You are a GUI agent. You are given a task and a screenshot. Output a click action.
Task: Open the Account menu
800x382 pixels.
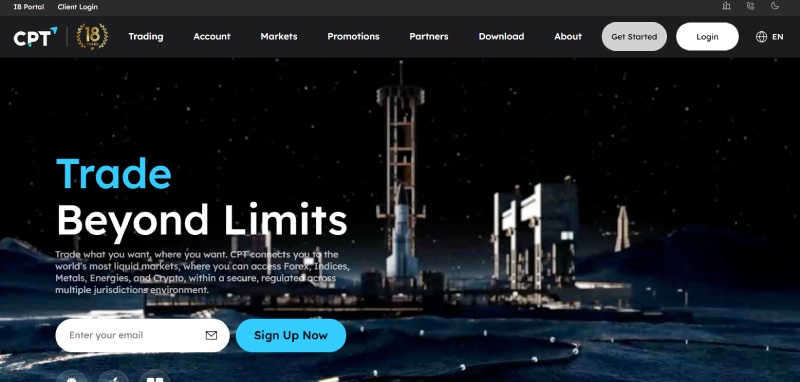point(212,37)
